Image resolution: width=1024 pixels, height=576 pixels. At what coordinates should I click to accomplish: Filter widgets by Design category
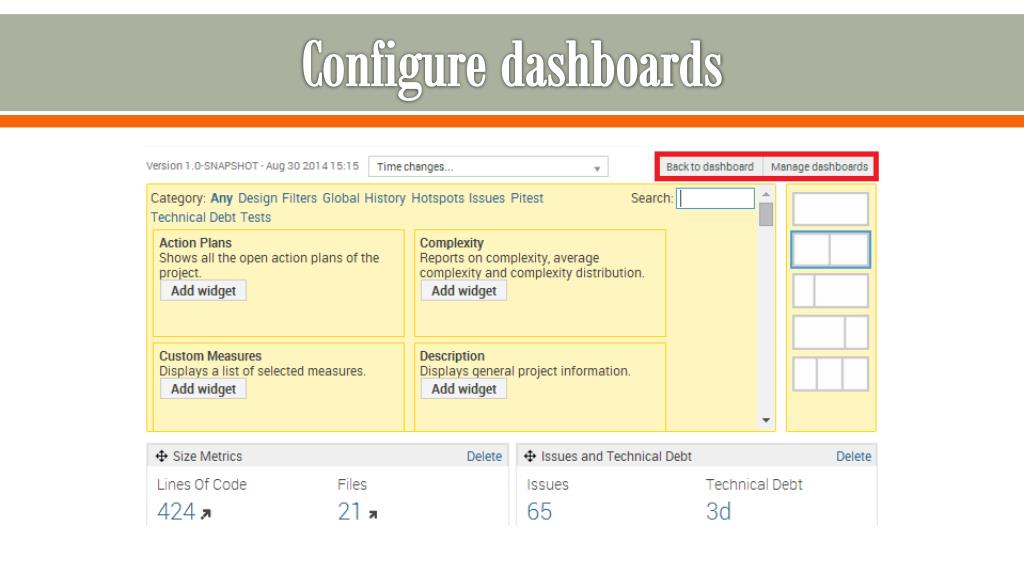pos(257,198)
